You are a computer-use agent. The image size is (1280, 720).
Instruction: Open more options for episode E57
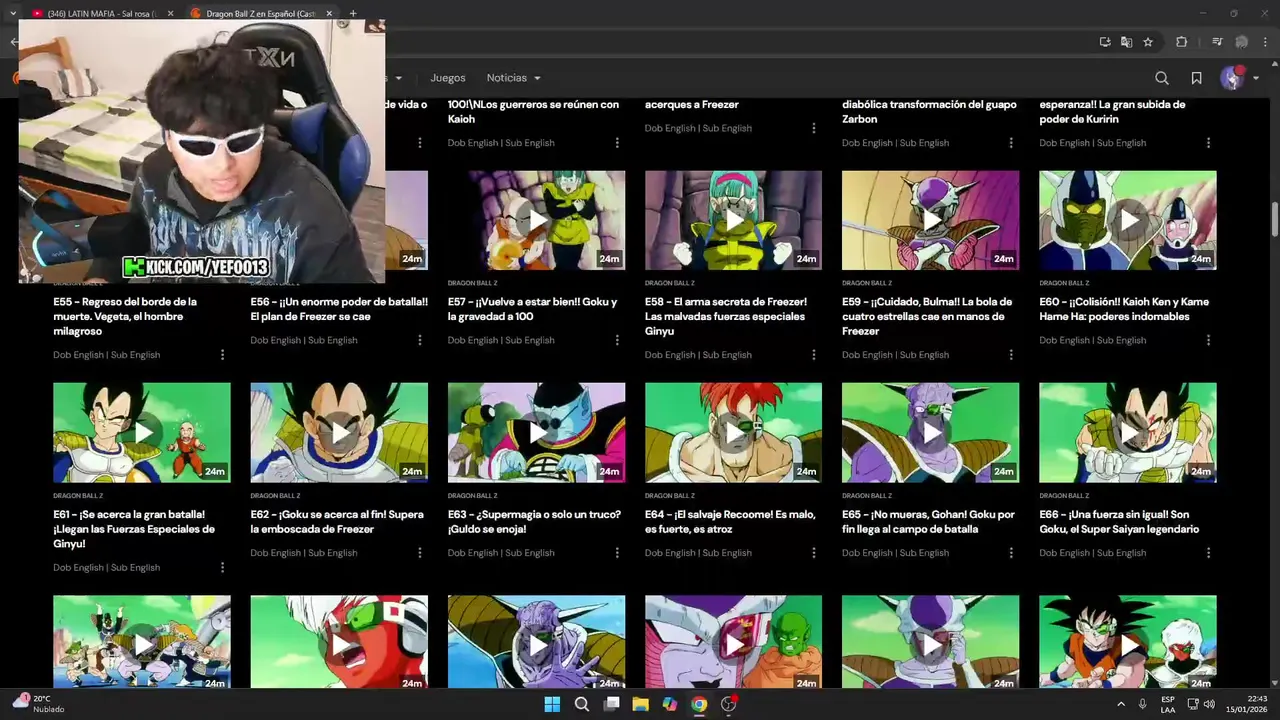(616, 340)
